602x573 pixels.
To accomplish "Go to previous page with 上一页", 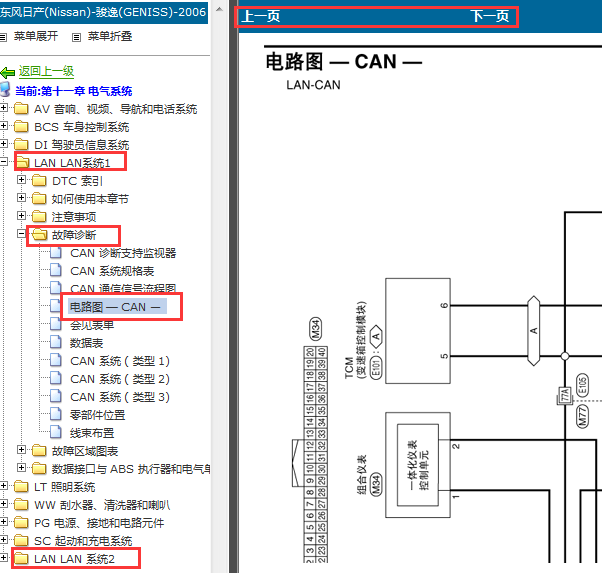I will point(261,16).
